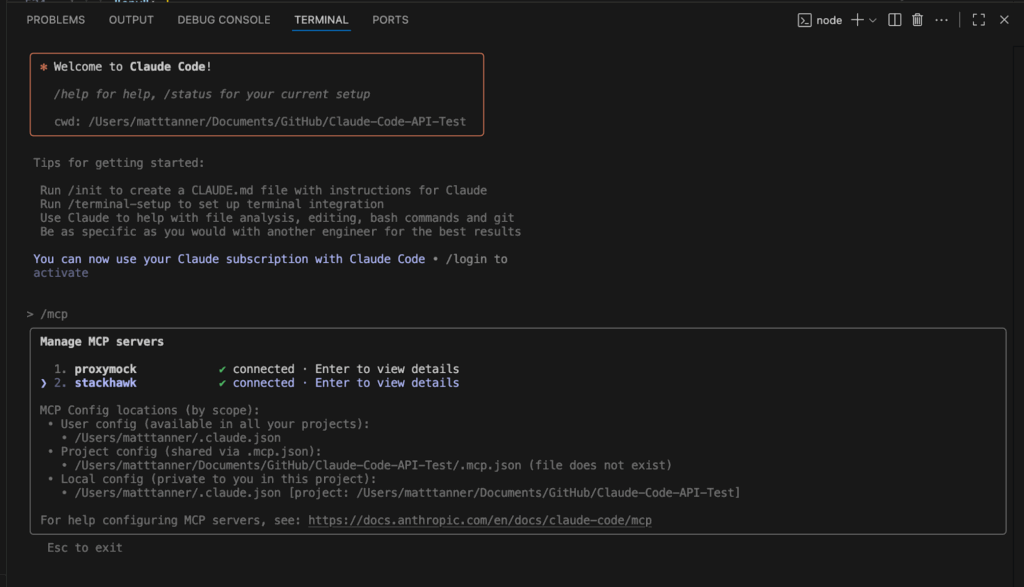The width and height of the screenshot is (1024, 587).
Task: Open the Ports tab
Action: pos(390,20)
